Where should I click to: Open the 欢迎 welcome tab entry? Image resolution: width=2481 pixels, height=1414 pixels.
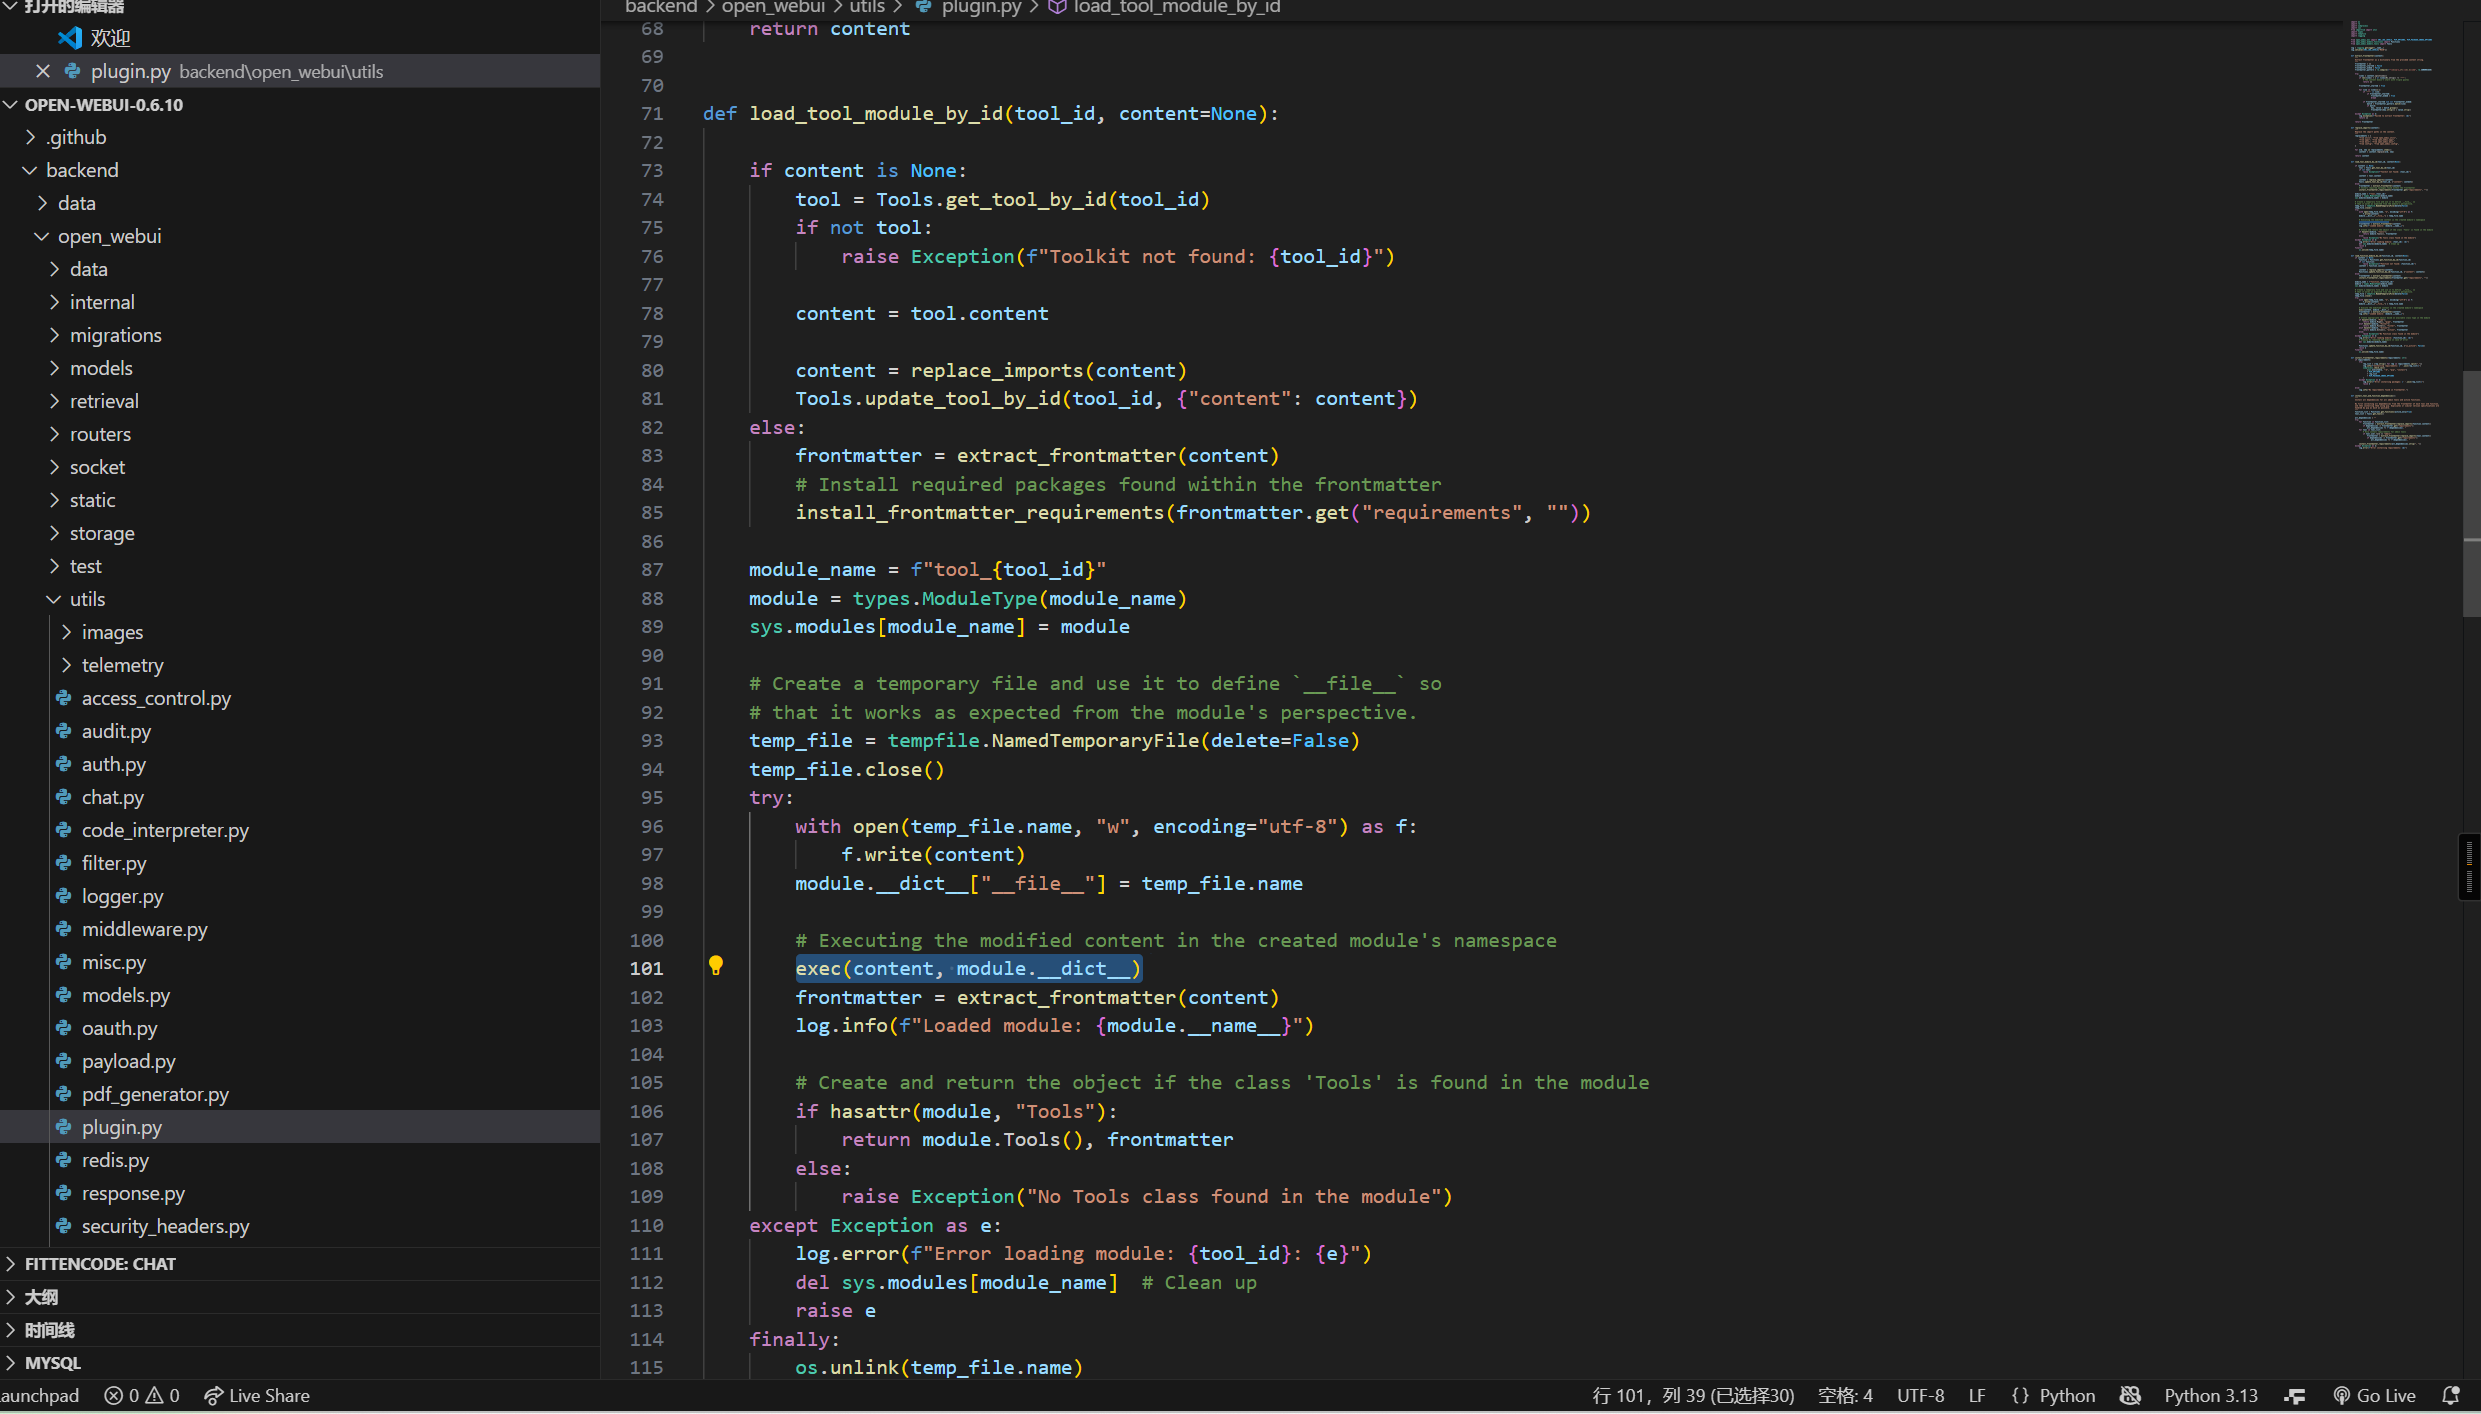click(x=110, y=38)
